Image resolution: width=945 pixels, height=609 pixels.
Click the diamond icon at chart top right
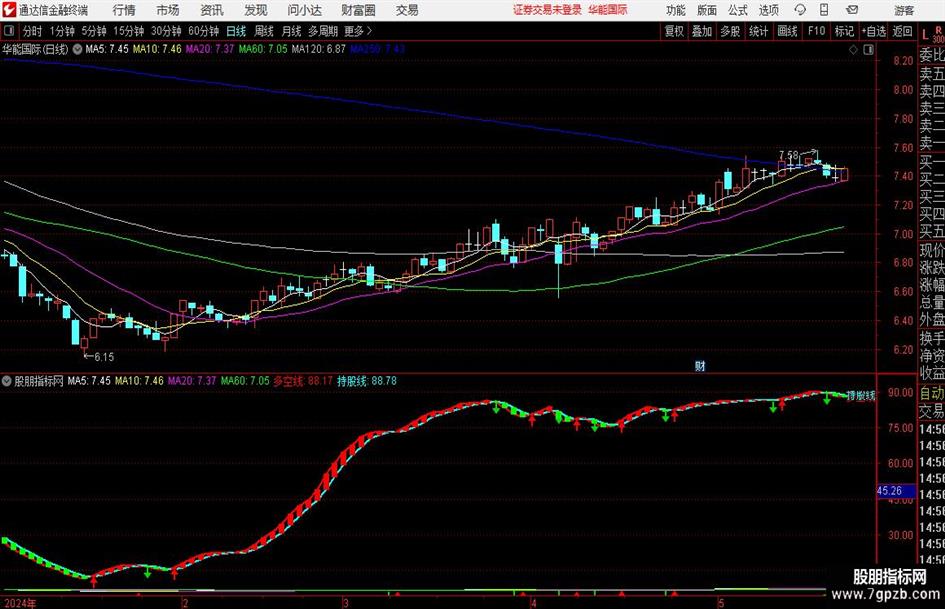pyautogui.click(x=853, y=50)
